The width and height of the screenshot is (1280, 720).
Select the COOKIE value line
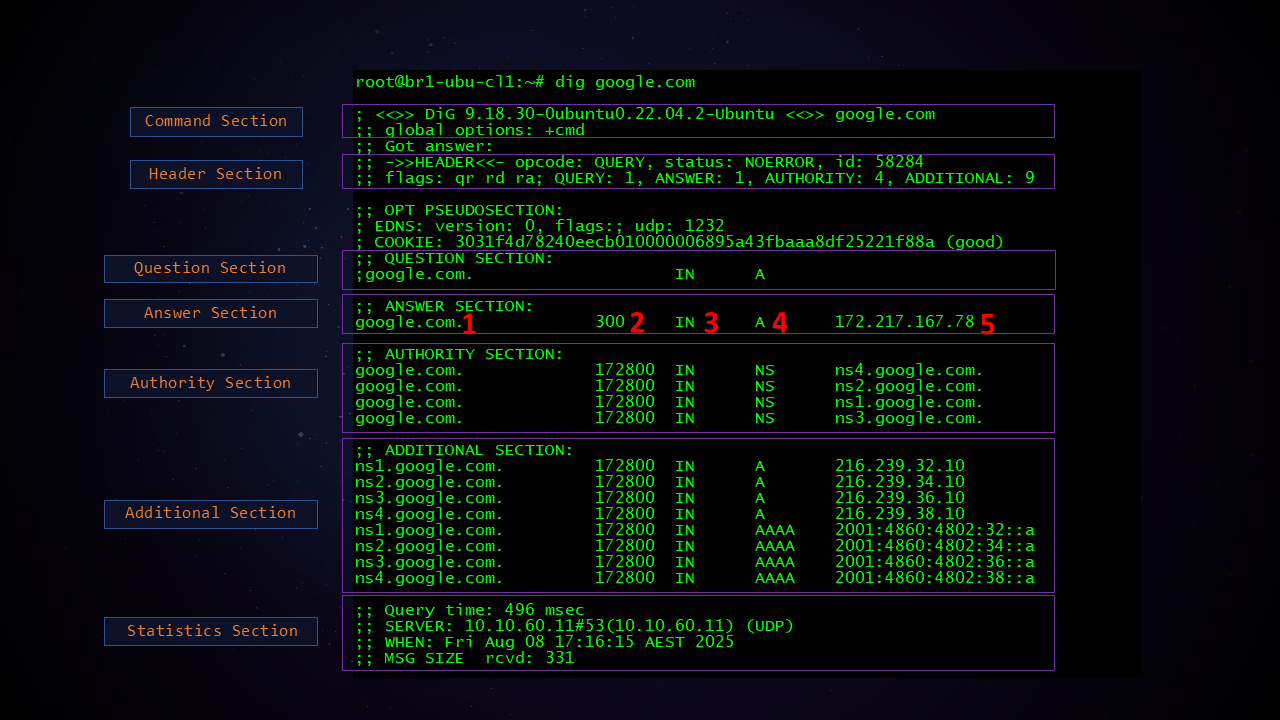680,242
